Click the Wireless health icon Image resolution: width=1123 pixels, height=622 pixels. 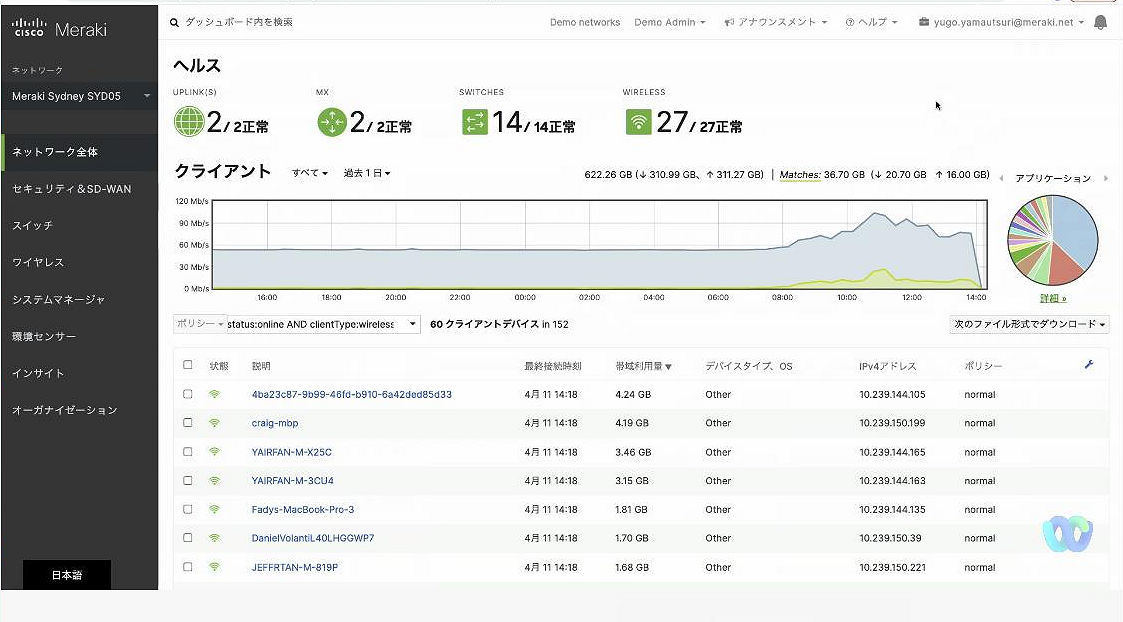coord(638,122)
